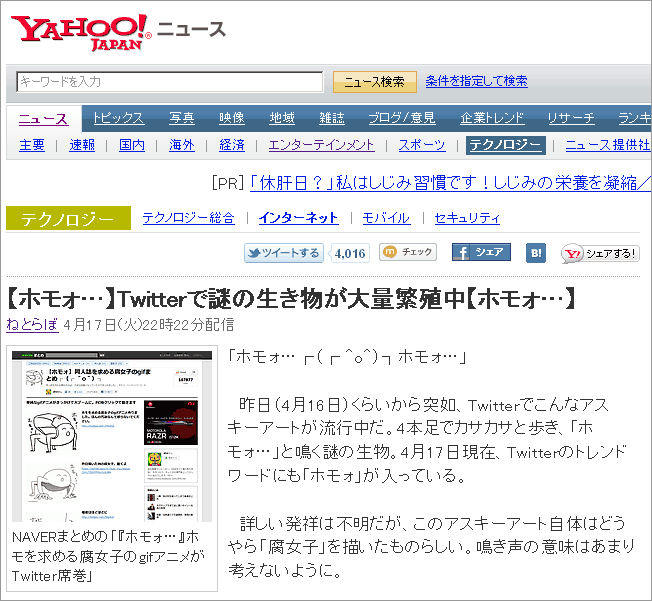Click the keyword search input field

[170, 82]
